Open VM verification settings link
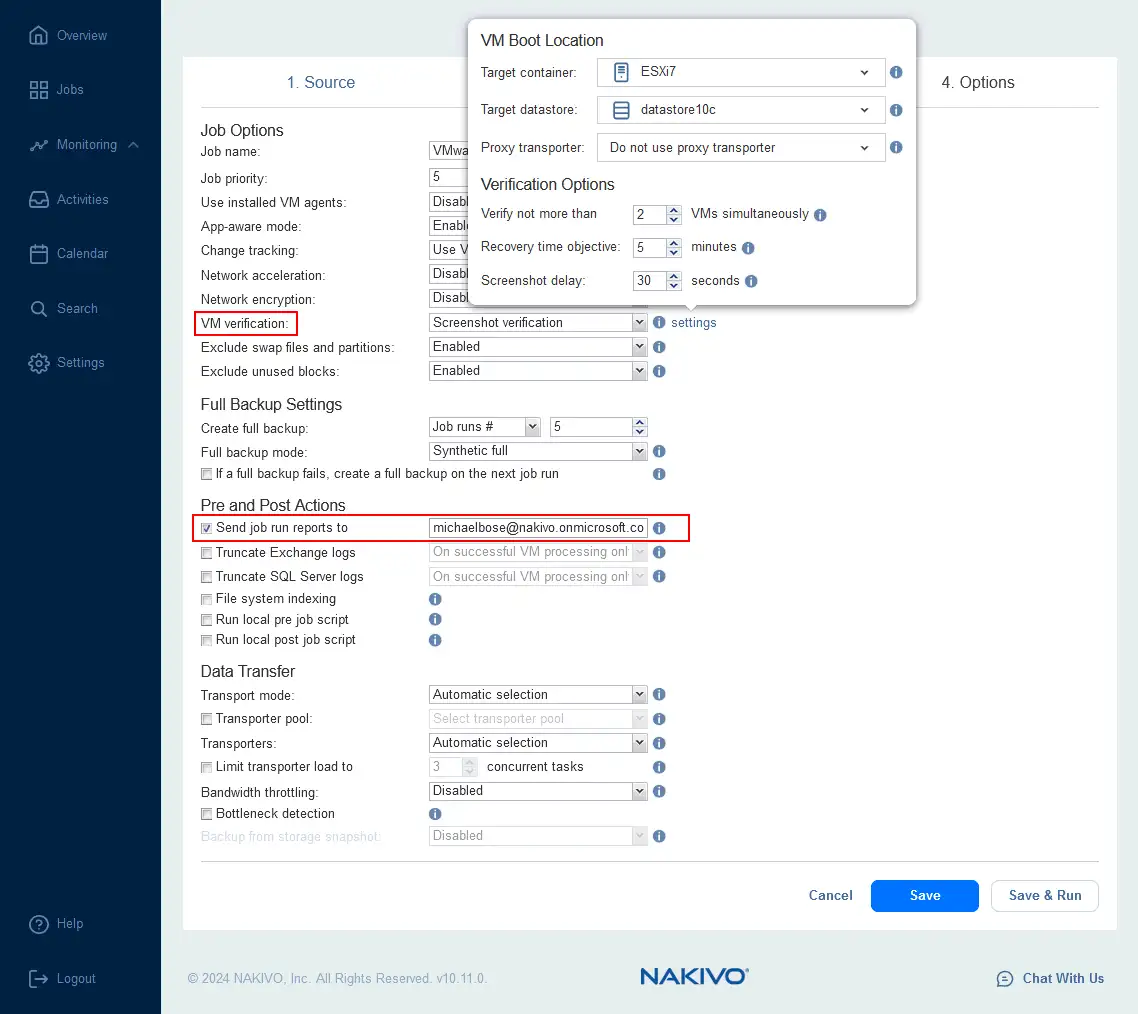This screenshot has width=1138, height=1014. pyautogui.click(x=693, y=323)
